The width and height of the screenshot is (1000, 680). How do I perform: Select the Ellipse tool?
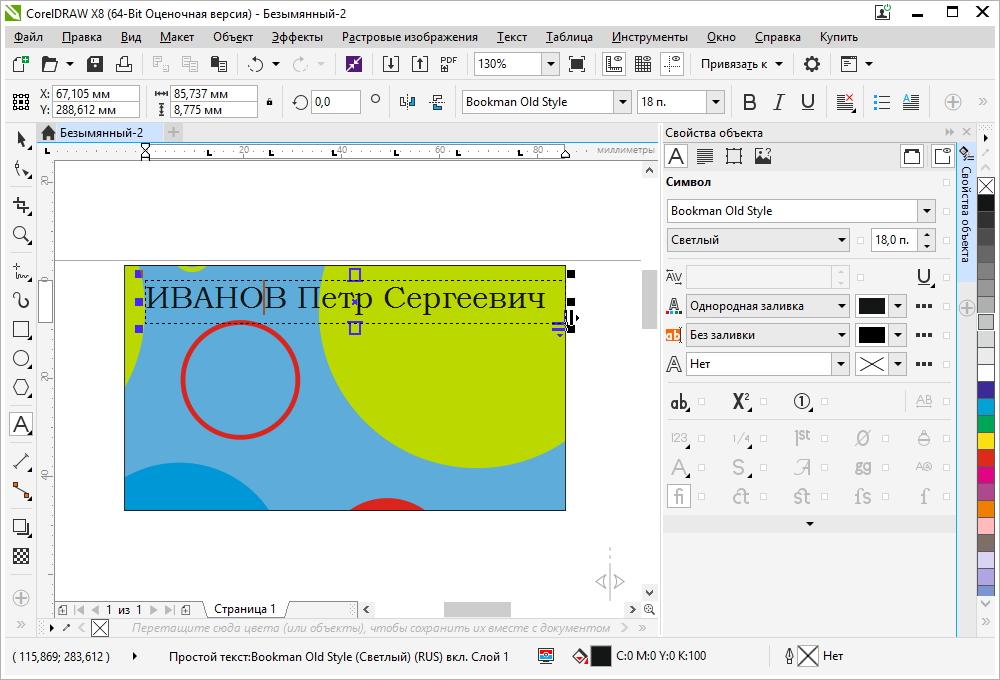tap(22, 358)
